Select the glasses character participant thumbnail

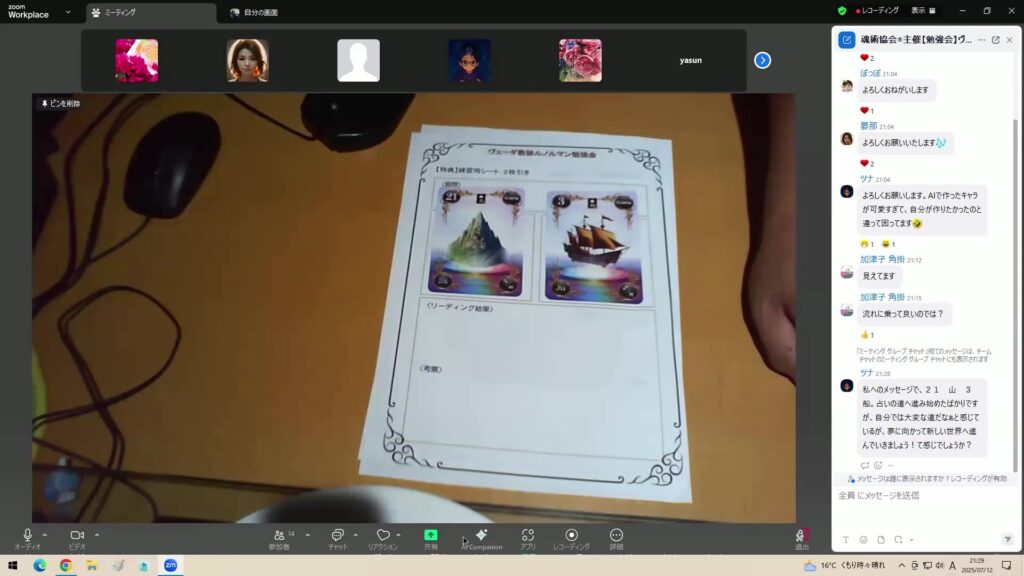coord(470,60)
